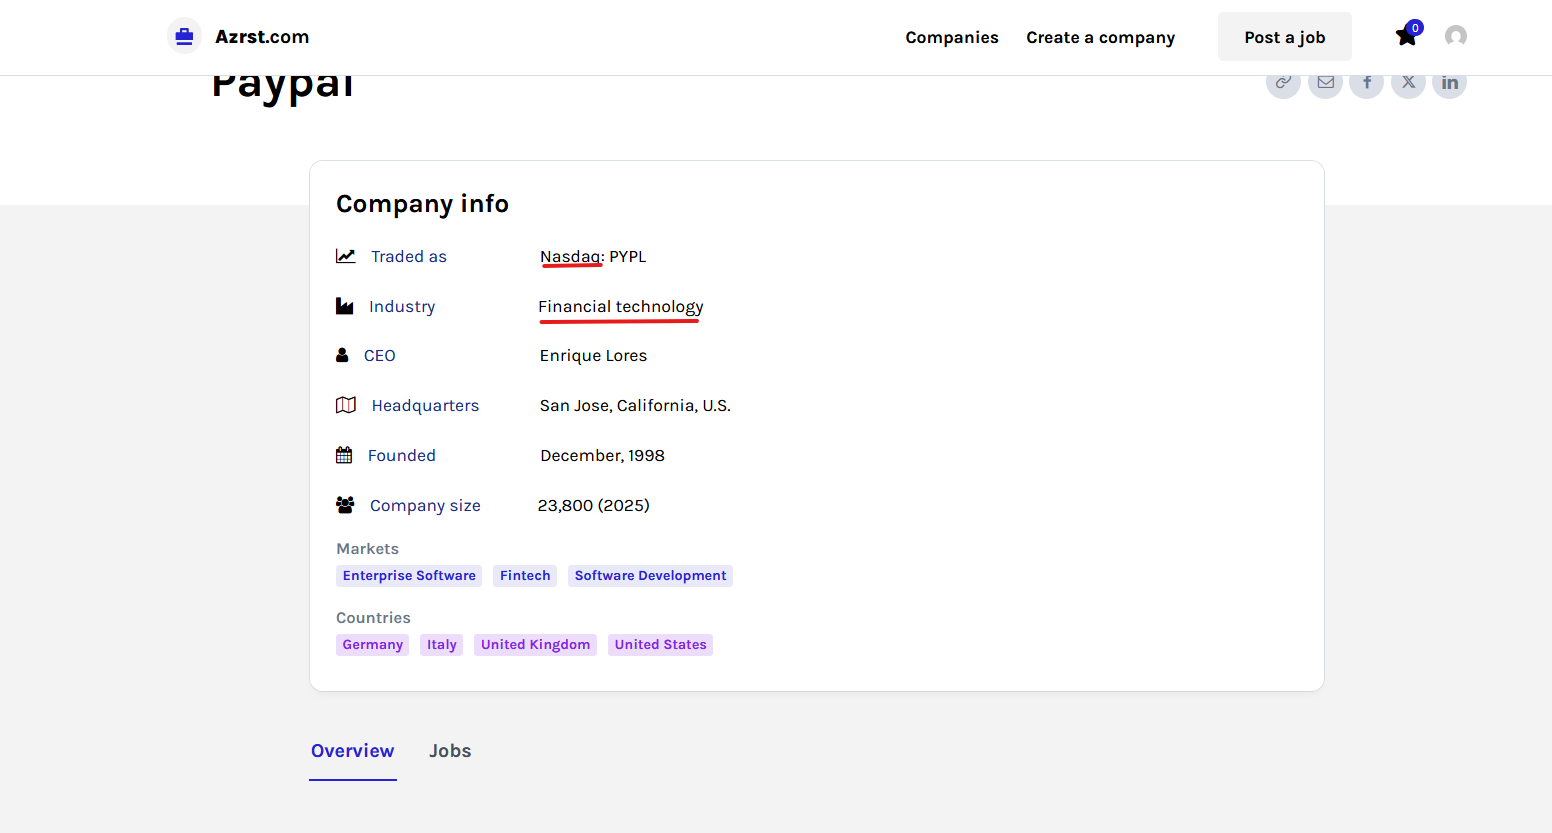Click the Countries section label

pos(373,618)
